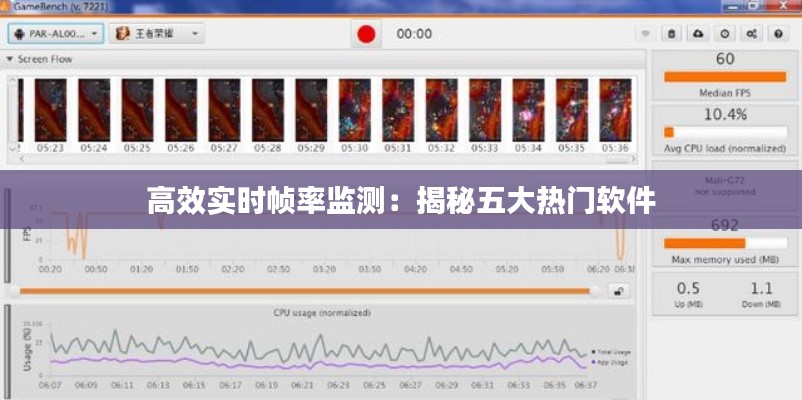Screen dimensions: 802x400
Task: Click the Median FPS value 60
Action: pos(725,59)
